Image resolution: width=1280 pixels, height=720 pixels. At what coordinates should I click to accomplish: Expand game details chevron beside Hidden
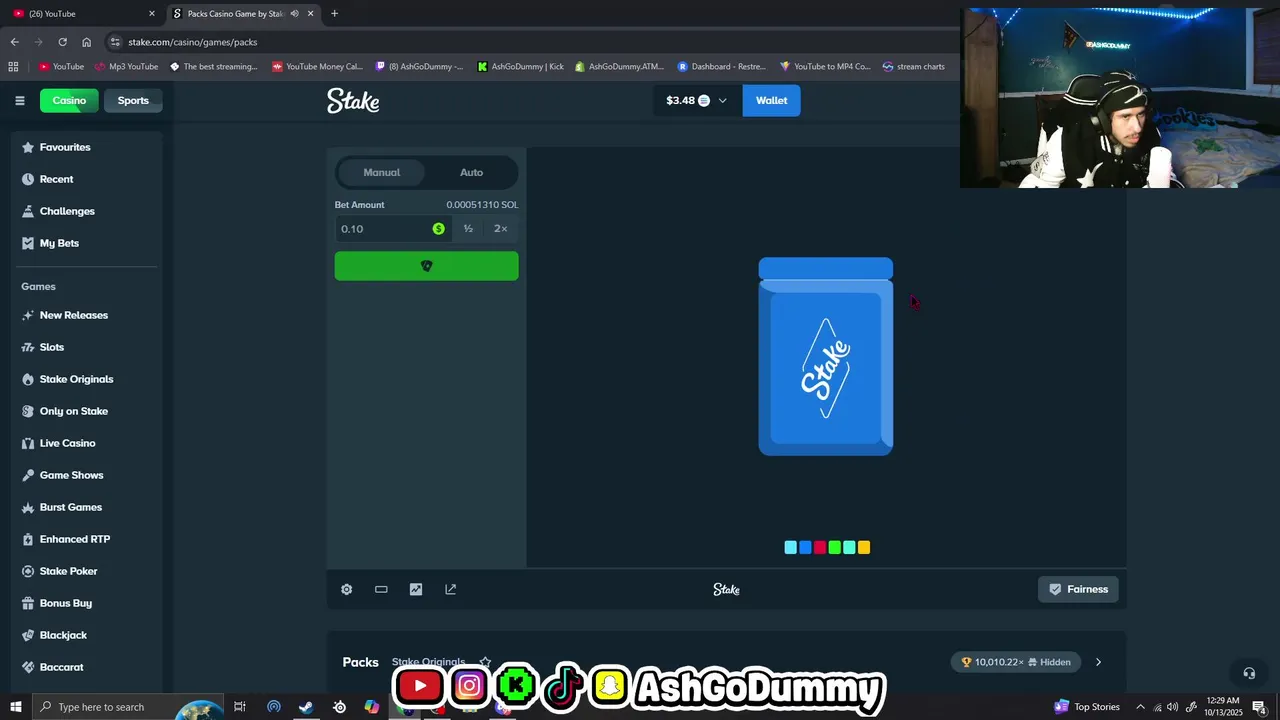[x=1098, y=662]
